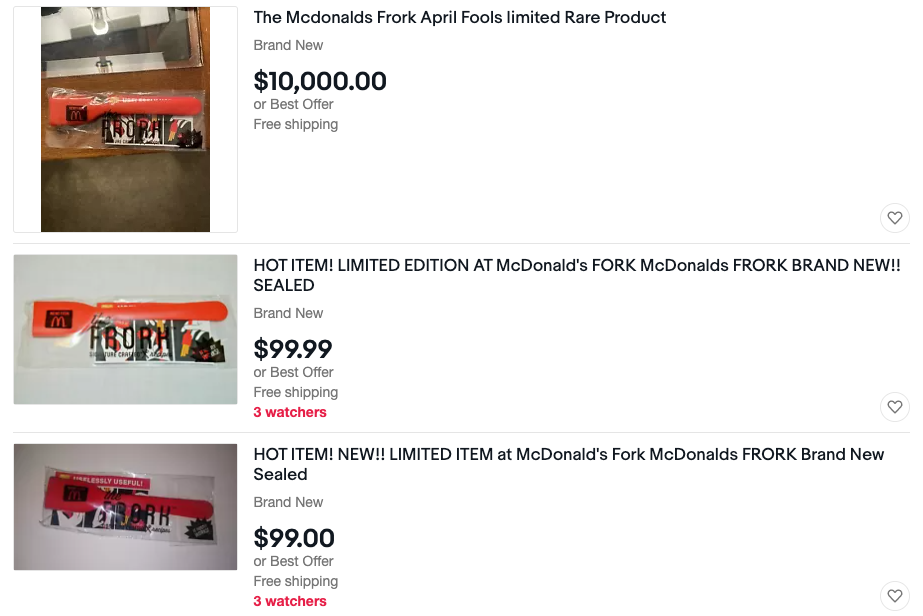
Task: Save the $99.00 Frork listing with heart icon
Action: pyautogui.click(x=894, y=596)
